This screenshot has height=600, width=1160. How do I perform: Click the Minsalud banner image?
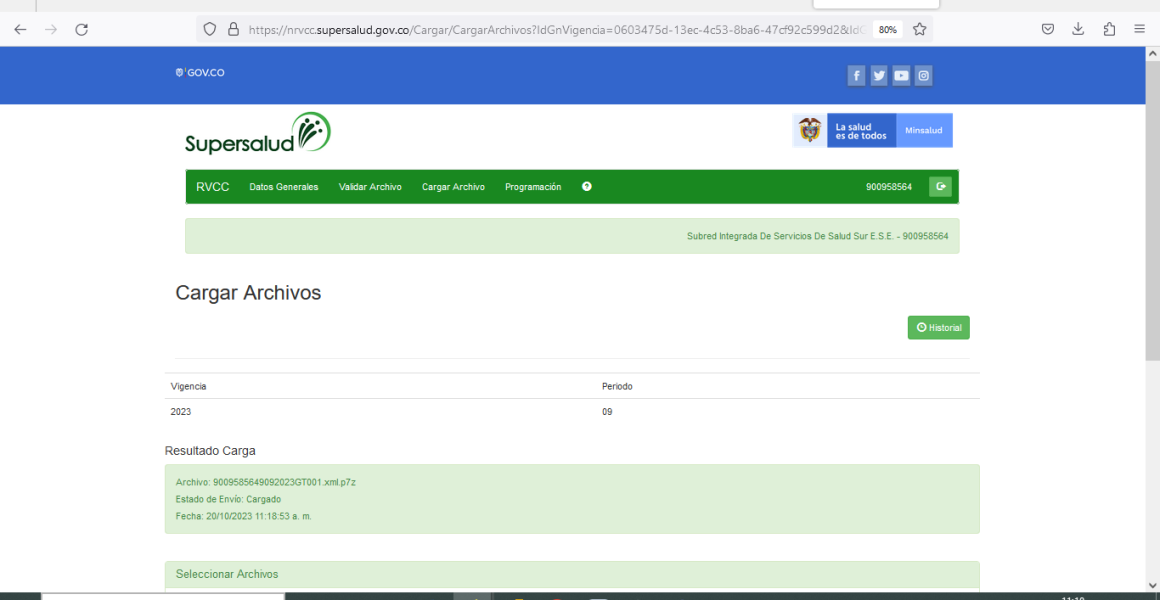tap(872, 131)
